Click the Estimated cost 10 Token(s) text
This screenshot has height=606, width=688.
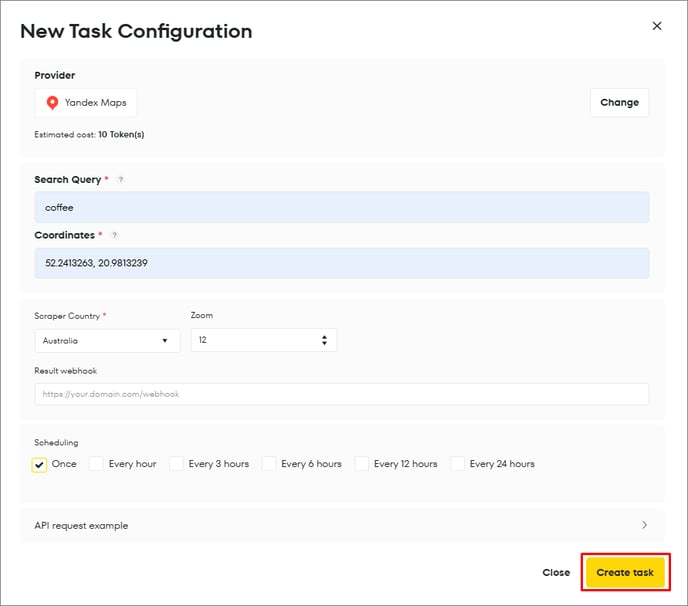point(89,134)
